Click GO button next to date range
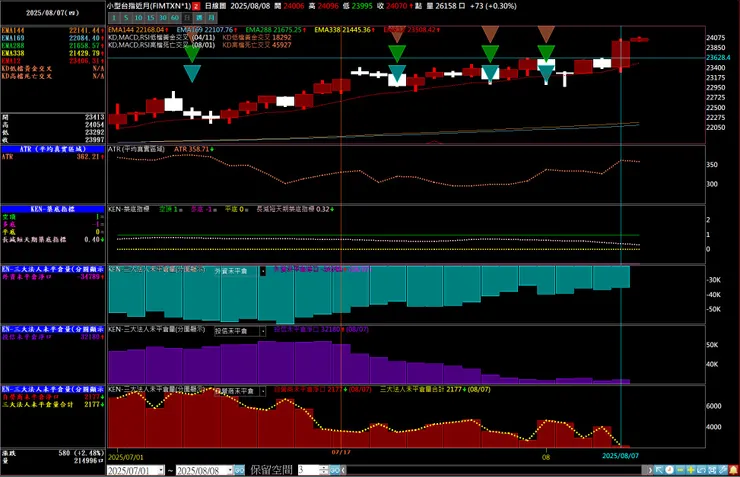 tap(239, 470)
